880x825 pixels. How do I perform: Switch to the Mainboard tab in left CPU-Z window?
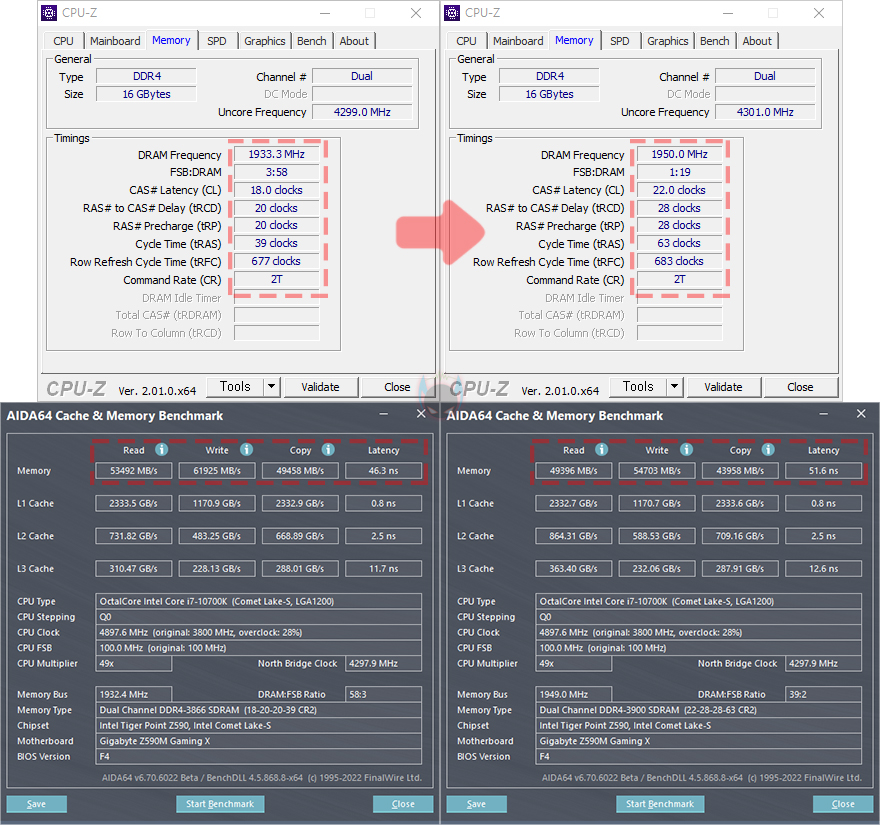pyautogui.click(x=115, y=41)
